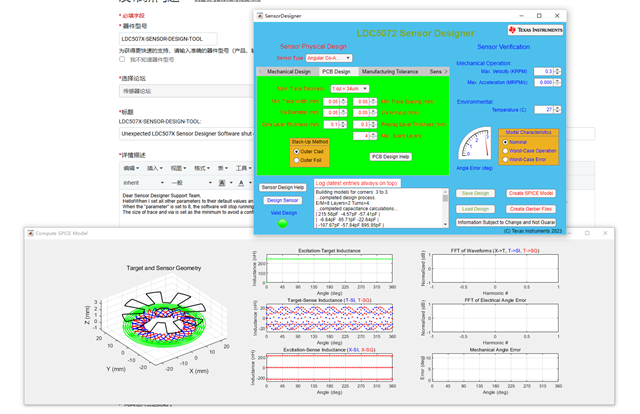Viewport: 640px width, 414px height.
Task: Click the Prepreg Layer Thickness value field
Action: click(x=361, y=125)
